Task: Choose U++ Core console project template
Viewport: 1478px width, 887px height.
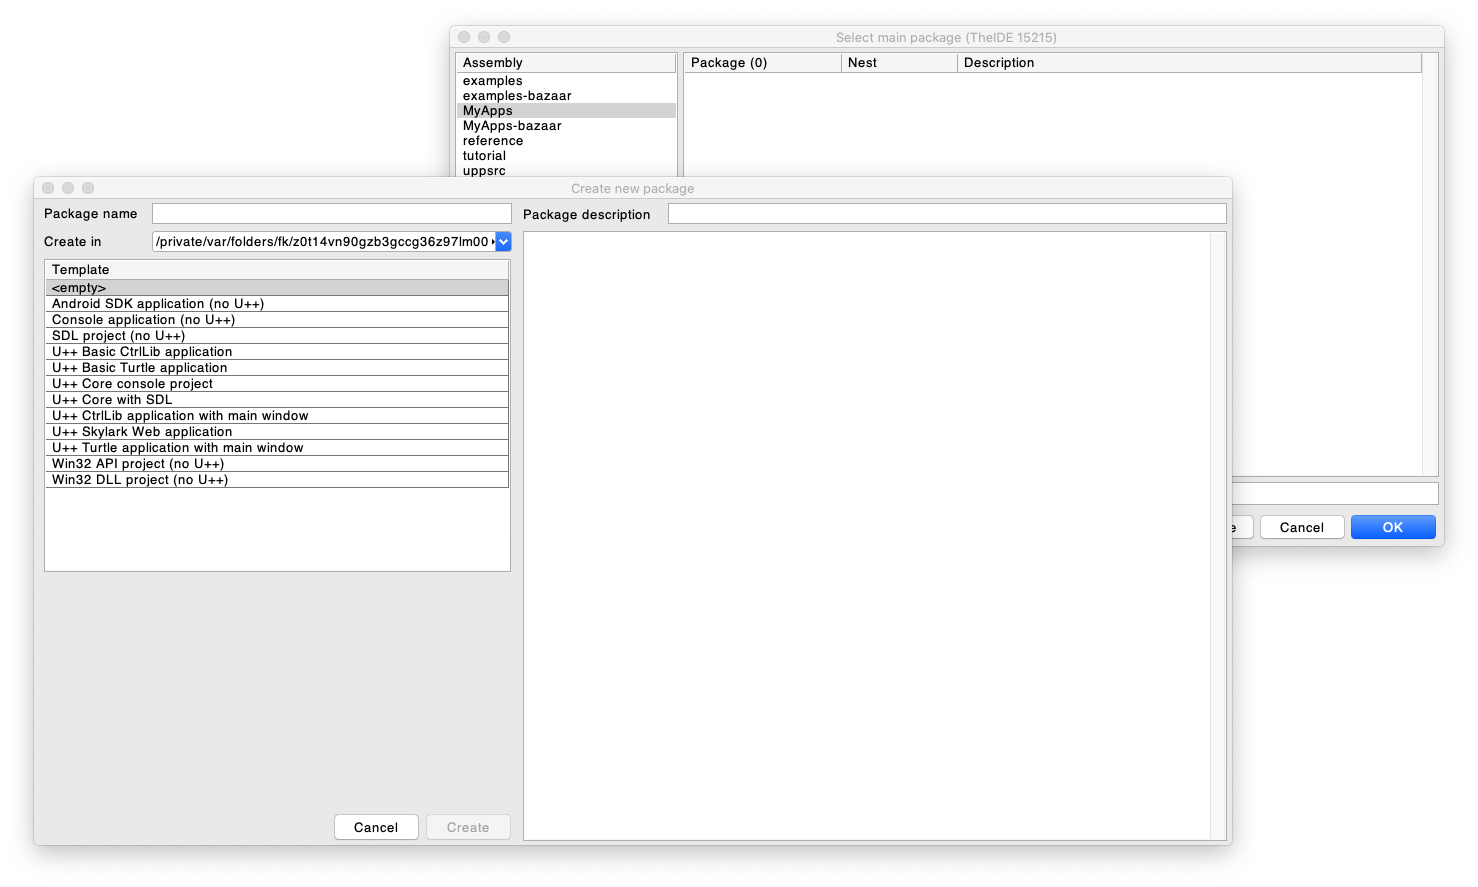Action: tap(277, 384)
